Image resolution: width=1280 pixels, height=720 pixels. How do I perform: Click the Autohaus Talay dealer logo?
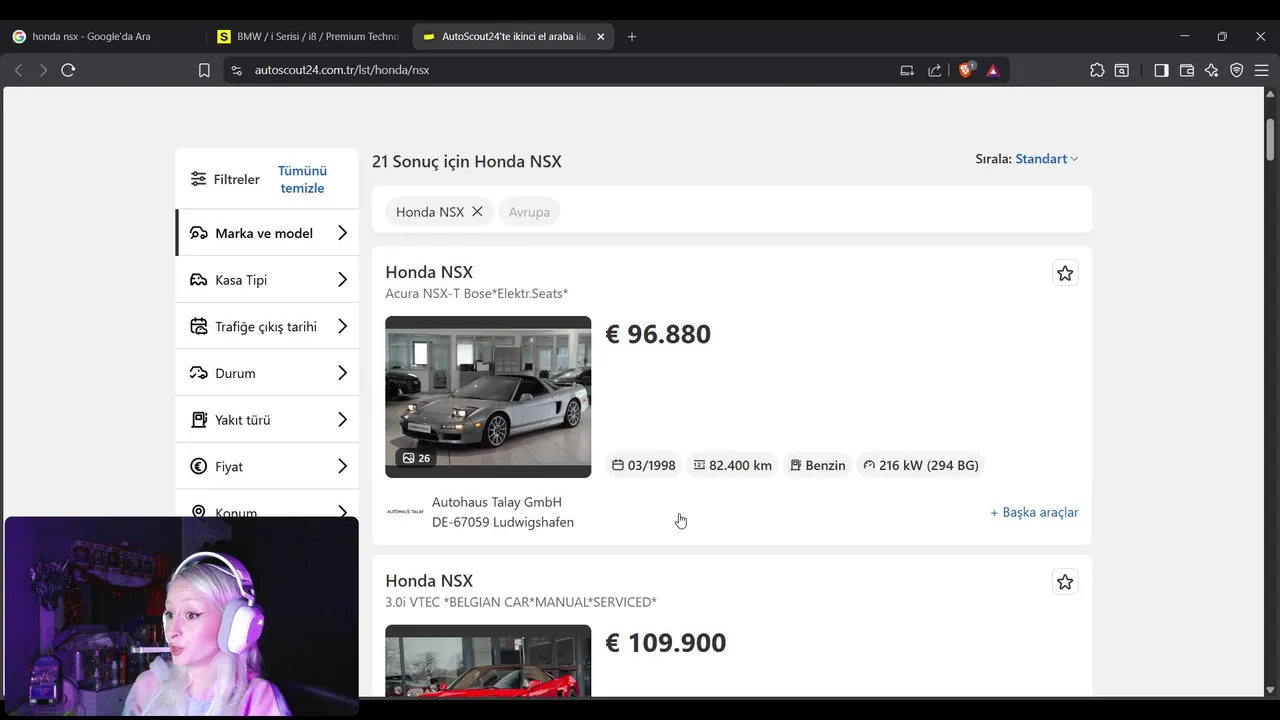pyautogui.click(x=405, y=512)
